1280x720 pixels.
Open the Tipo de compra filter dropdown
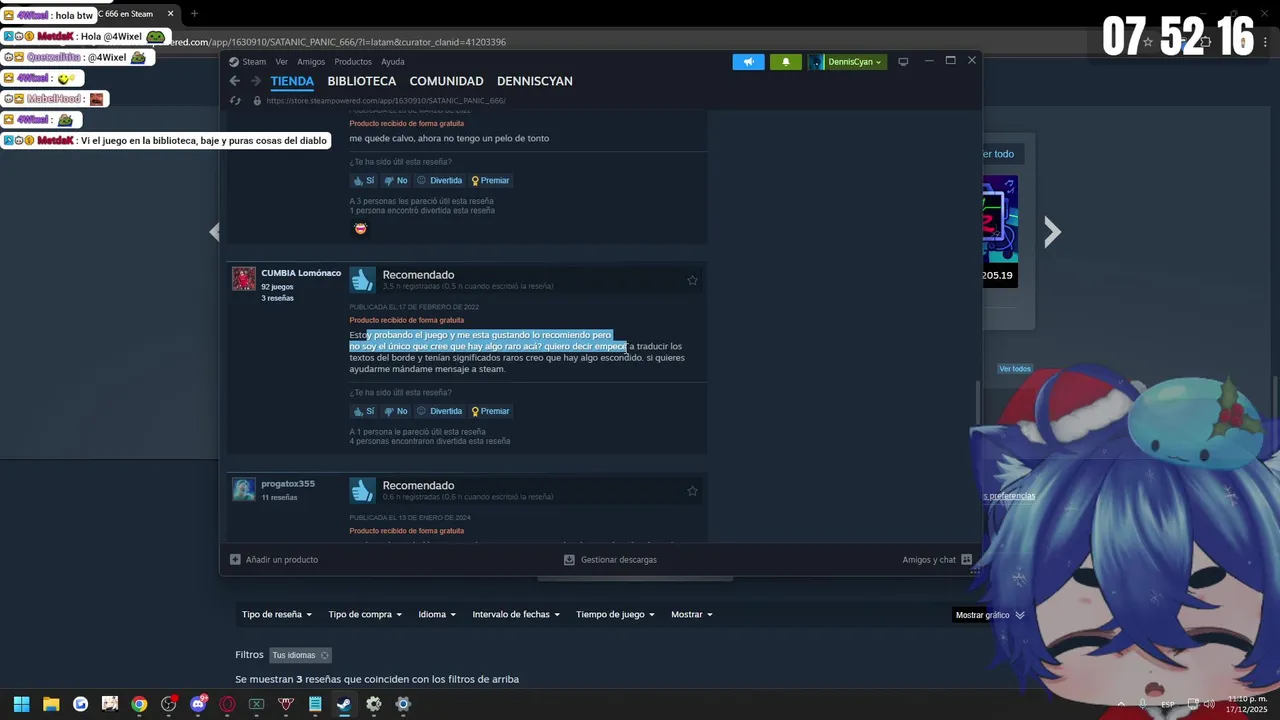coord(365,615)
